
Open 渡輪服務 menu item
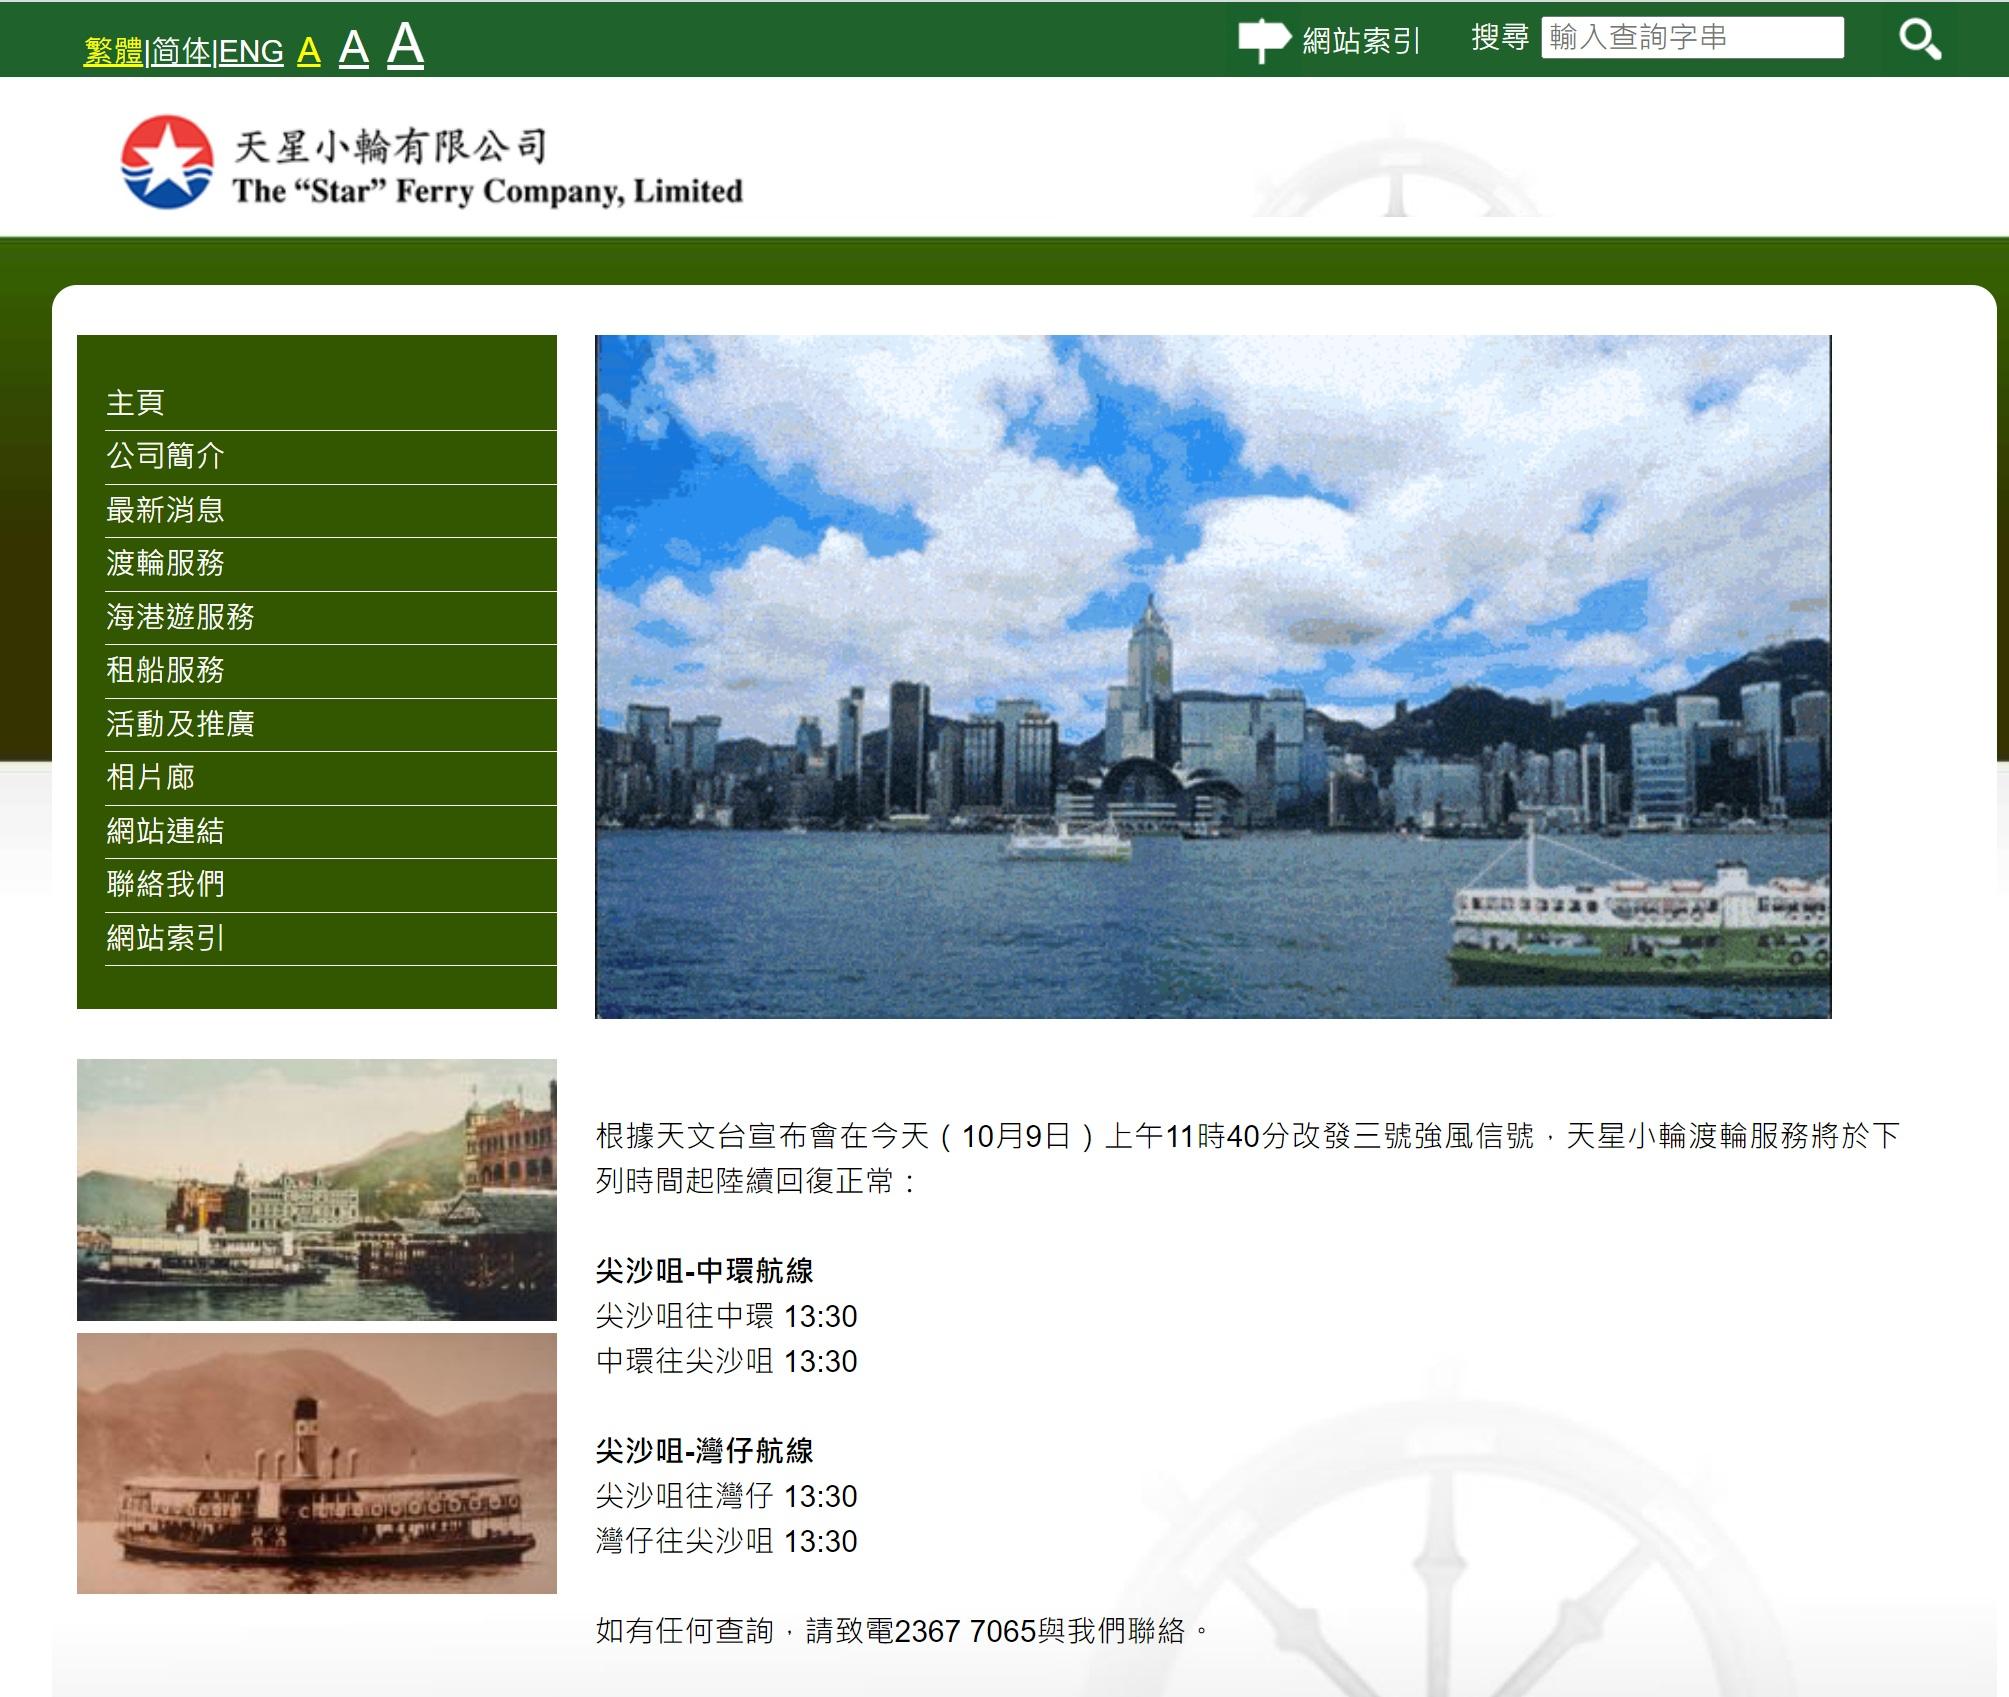165,563
